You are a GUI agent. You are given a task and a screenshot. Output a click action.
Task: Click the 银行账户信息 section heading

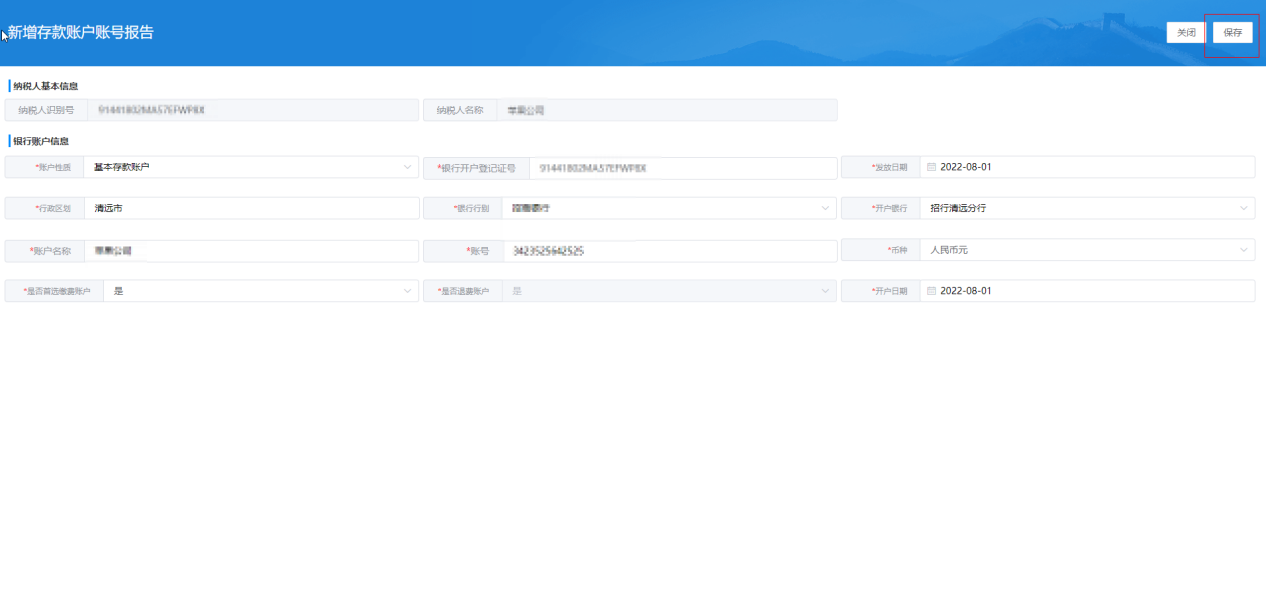tap(41, 141)
